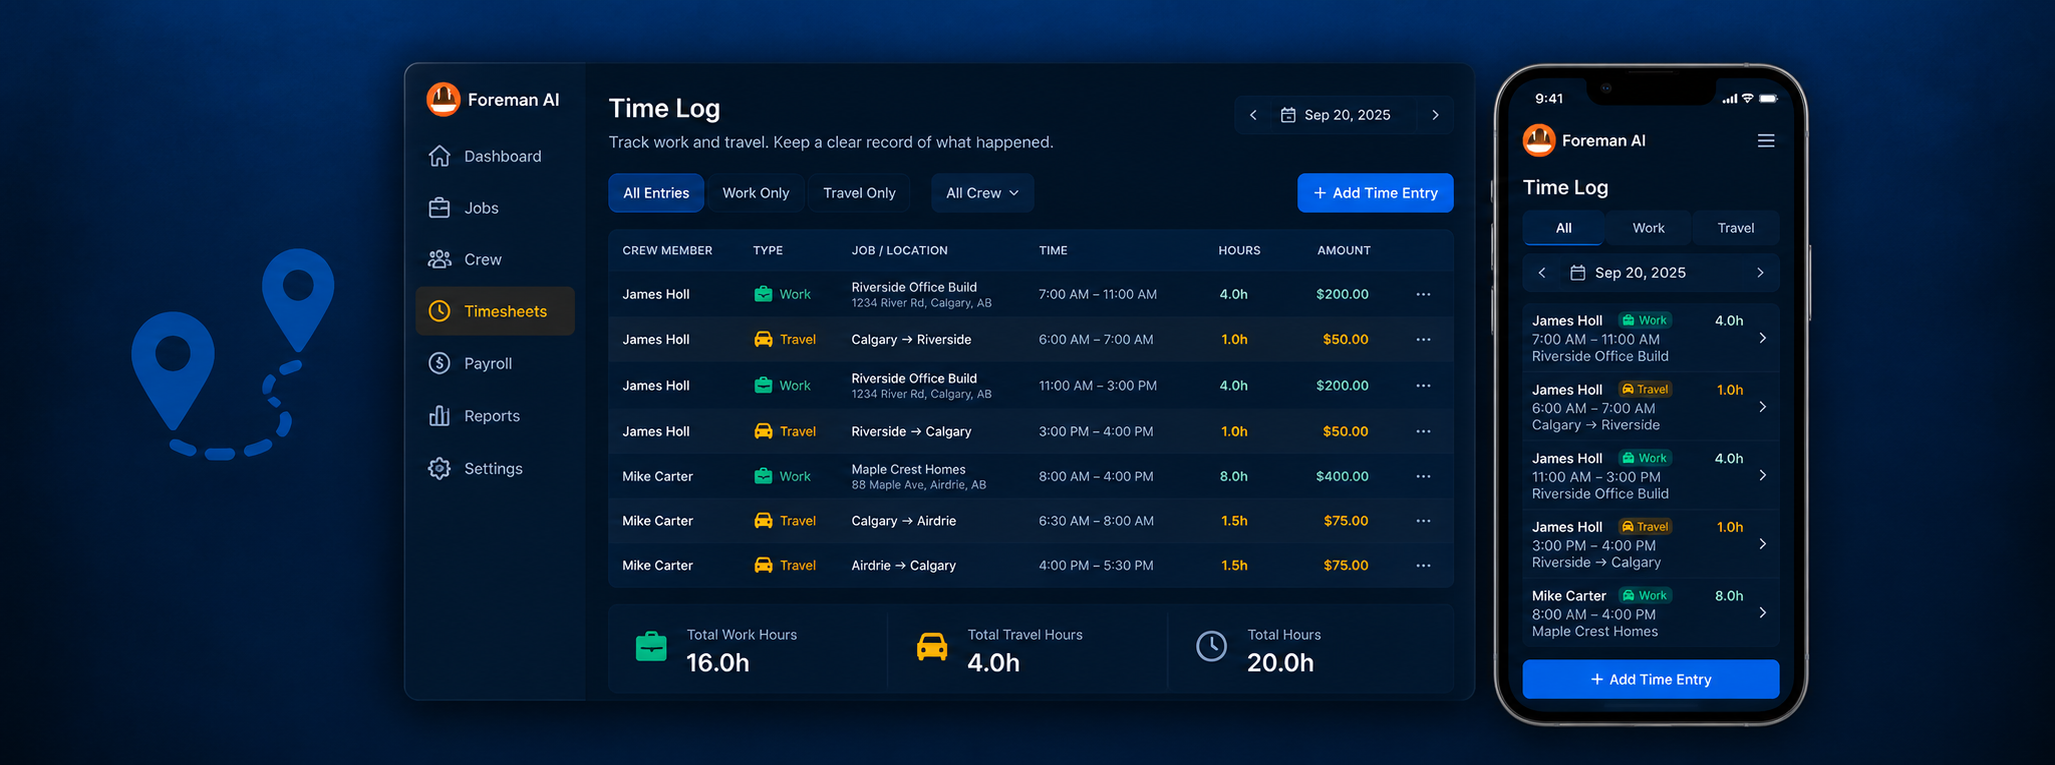The image size is (2055, 765).
Task: Click the $400.00 amount for Mike Carter
Action: click(x=1342, y=476)
